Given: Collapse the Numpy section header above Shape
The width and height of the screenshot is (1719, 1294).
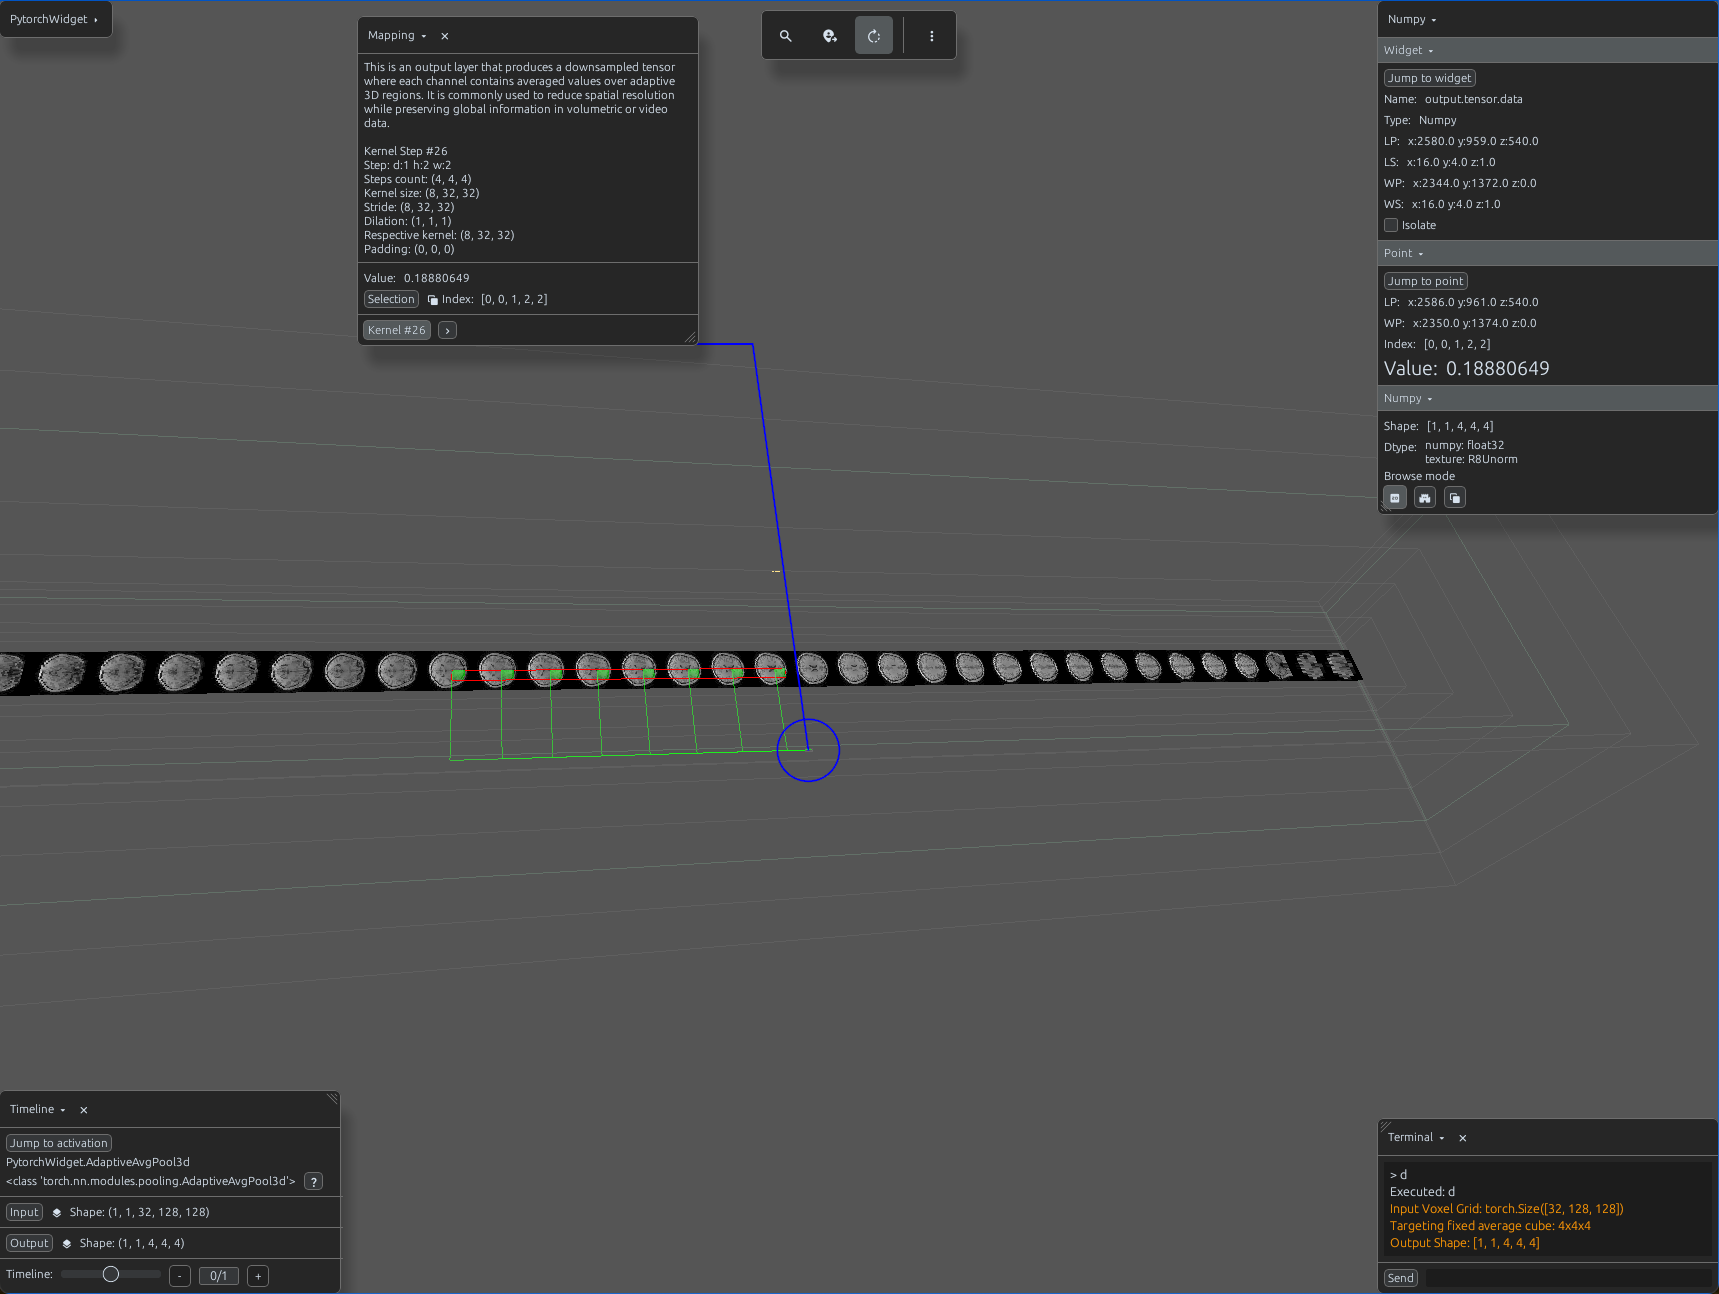Looking at the screenshot, I should pos(1548,398).
